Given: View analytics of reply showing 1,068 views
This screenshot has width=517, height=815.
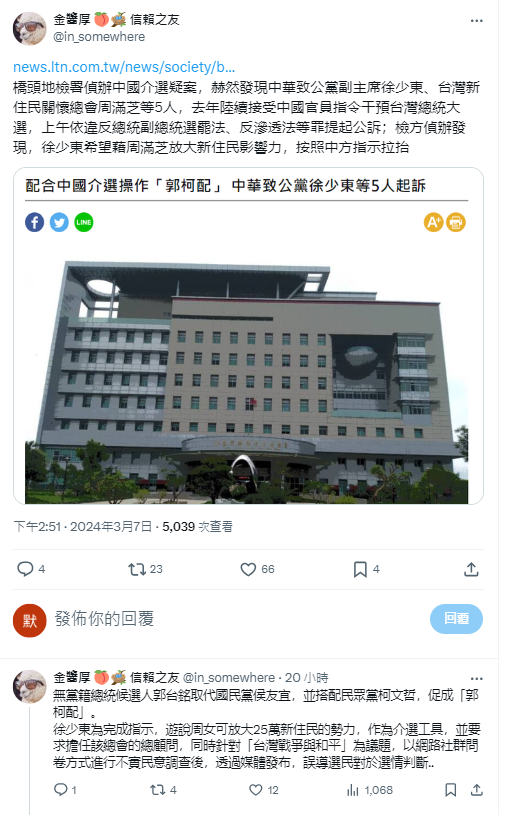Looking at the screenshot, I should pyautogui.click(x=369, y=790).
